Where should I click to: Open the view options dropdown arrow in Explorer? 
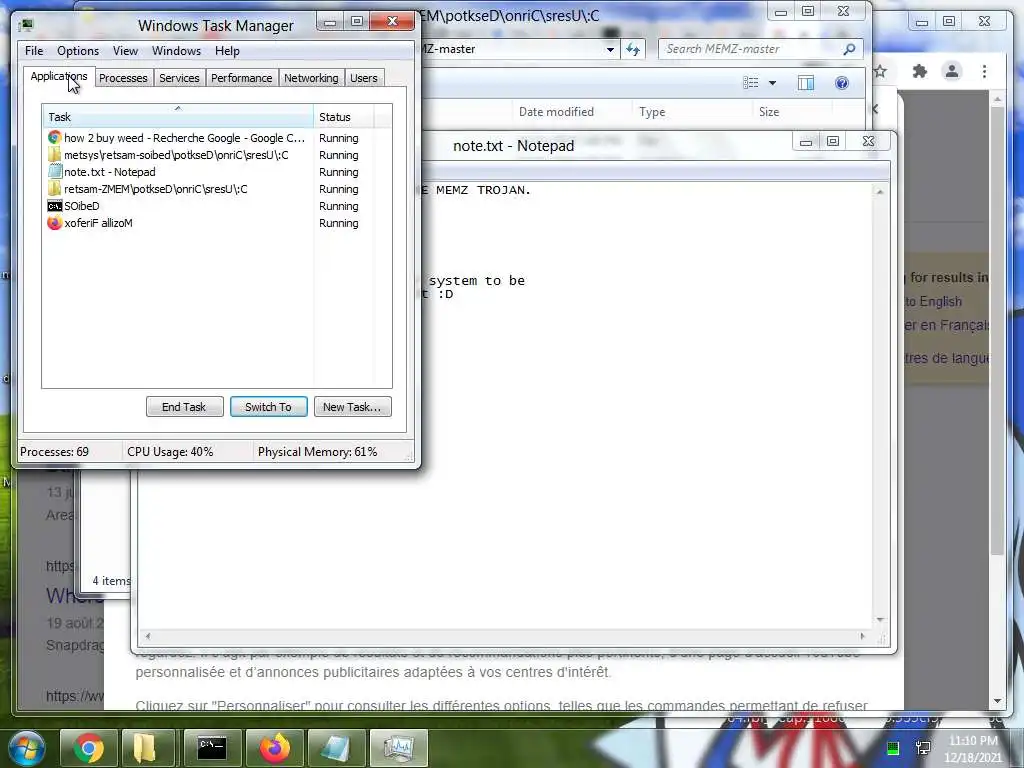(x=773, y=83)
